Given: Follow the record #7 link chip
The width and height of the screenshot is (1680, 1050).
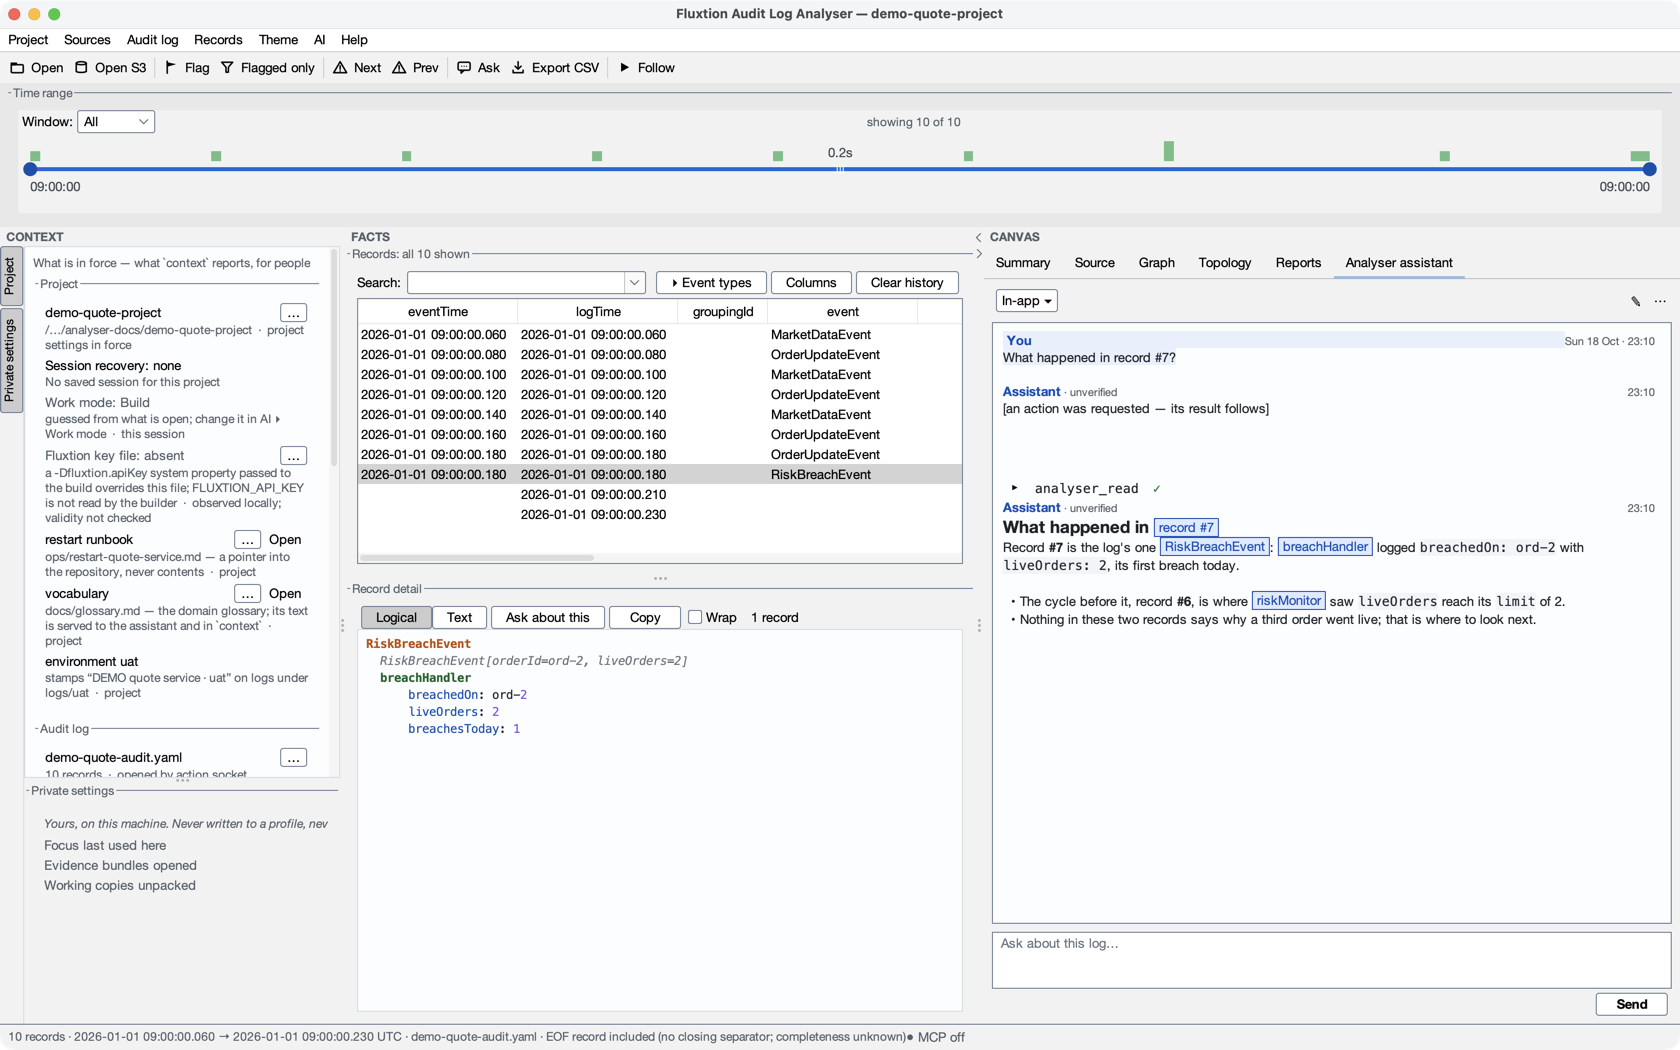Looking at the screenshot, I should [1186, 528].
